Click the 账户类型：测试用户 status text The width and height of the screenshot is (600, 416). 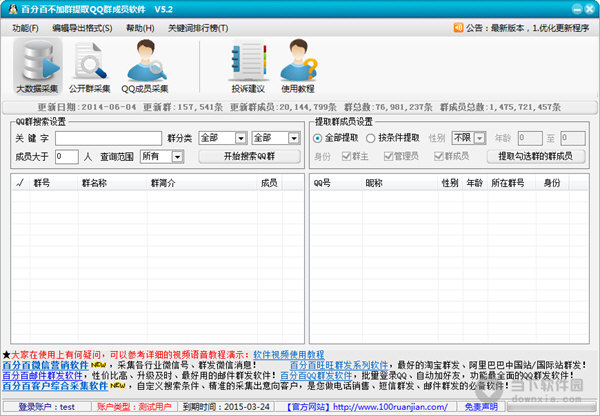coord(134,407)
